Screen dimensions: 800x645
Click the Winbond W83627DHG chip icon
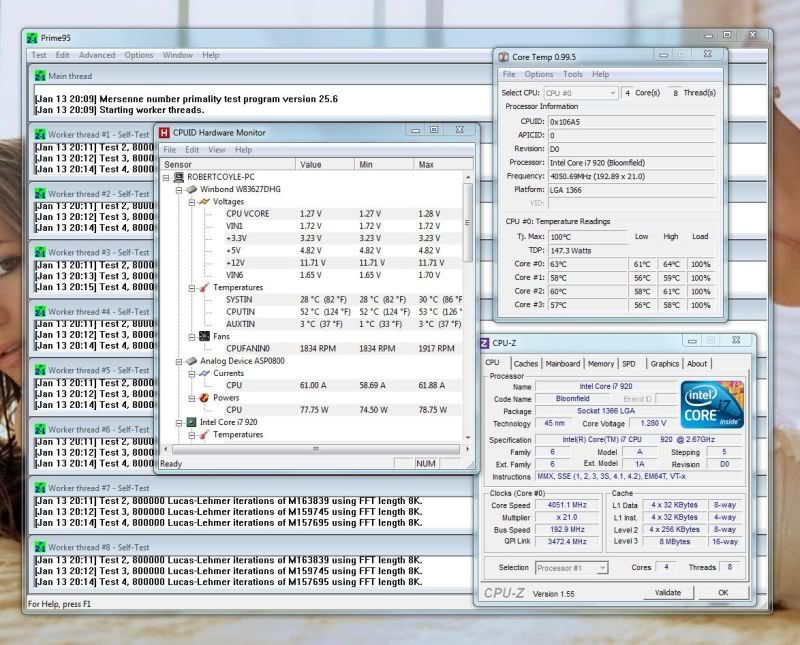(191, 189)
